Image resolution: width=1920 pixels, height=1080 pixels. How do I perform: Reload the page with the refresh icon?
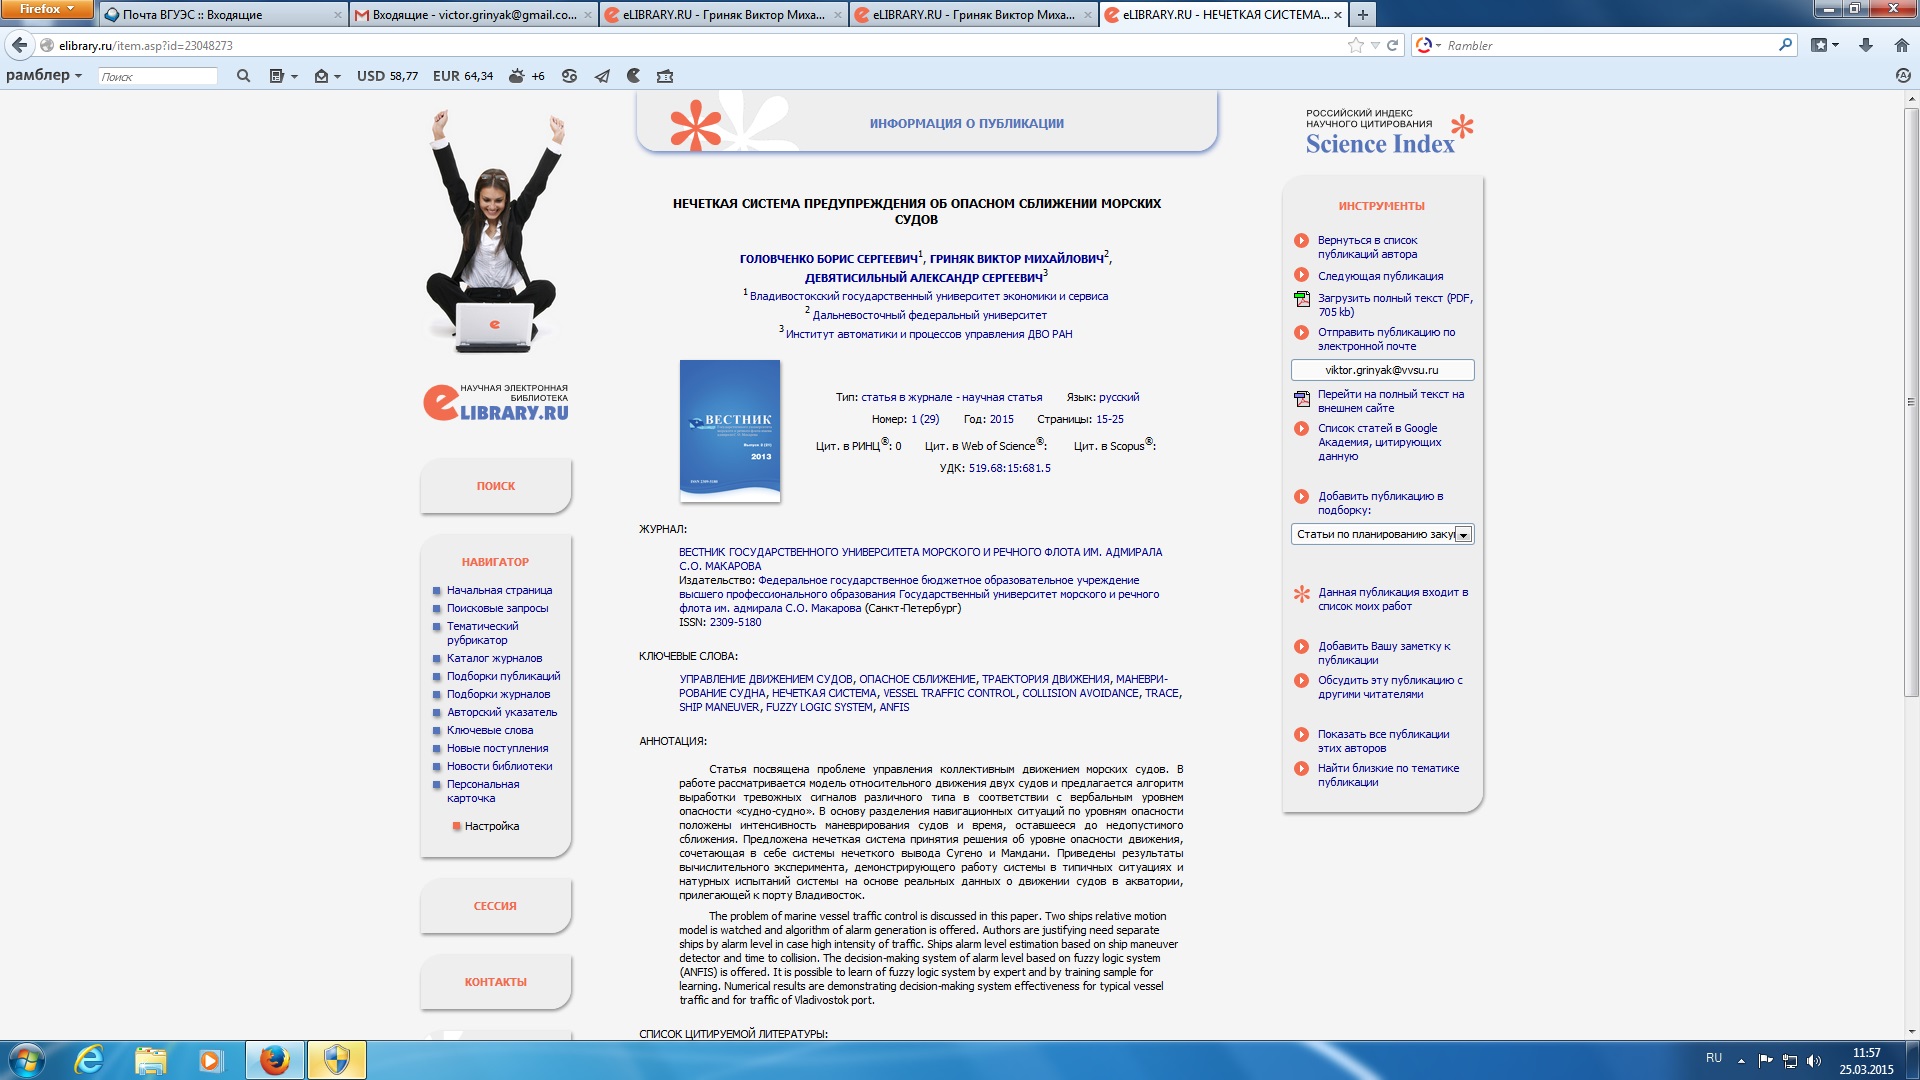point(1392,45)
